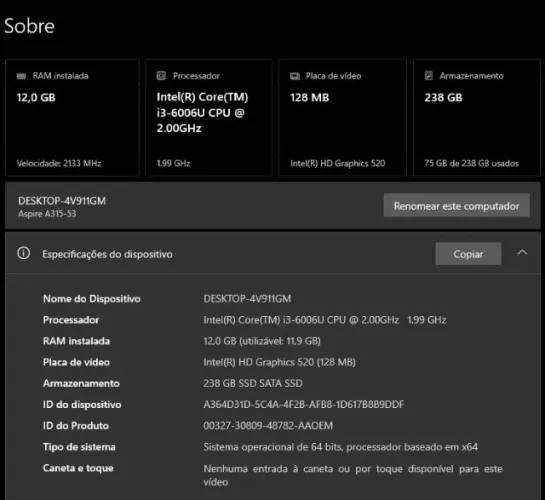
Task: Click the Armazenamento drive icon
Action: click(429, 76)
